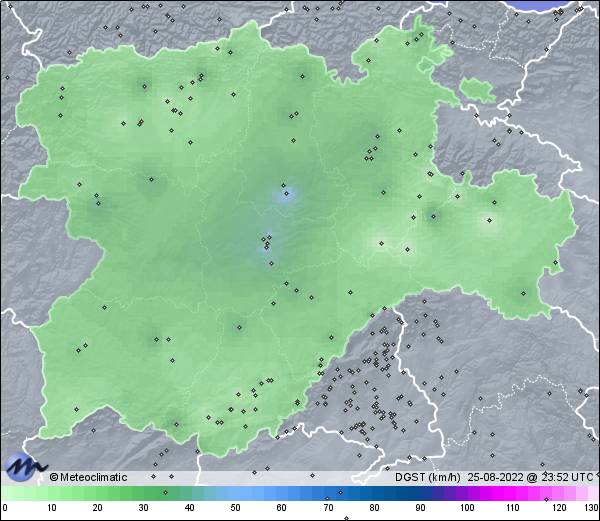The image size is (600, 521).
Task: Click the scale value 0
Action: tap(5, 508)
